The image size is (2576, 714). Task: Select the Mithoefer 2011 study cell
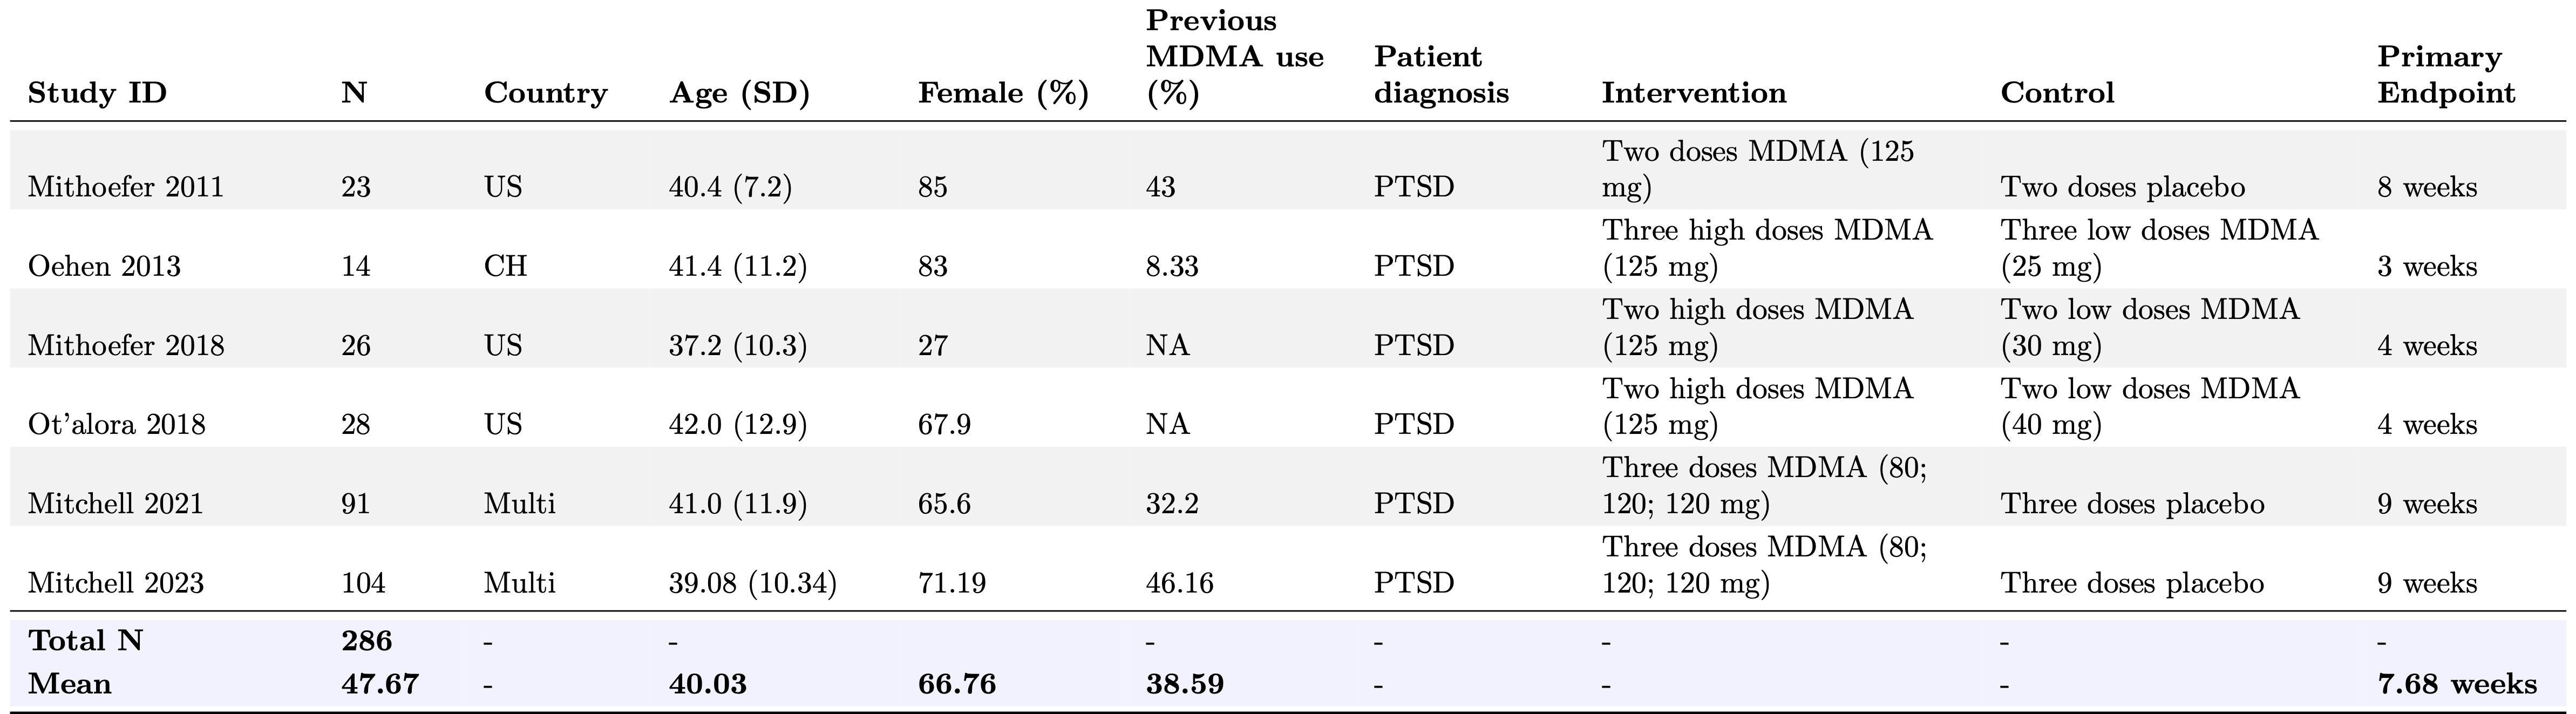point(126,187)
